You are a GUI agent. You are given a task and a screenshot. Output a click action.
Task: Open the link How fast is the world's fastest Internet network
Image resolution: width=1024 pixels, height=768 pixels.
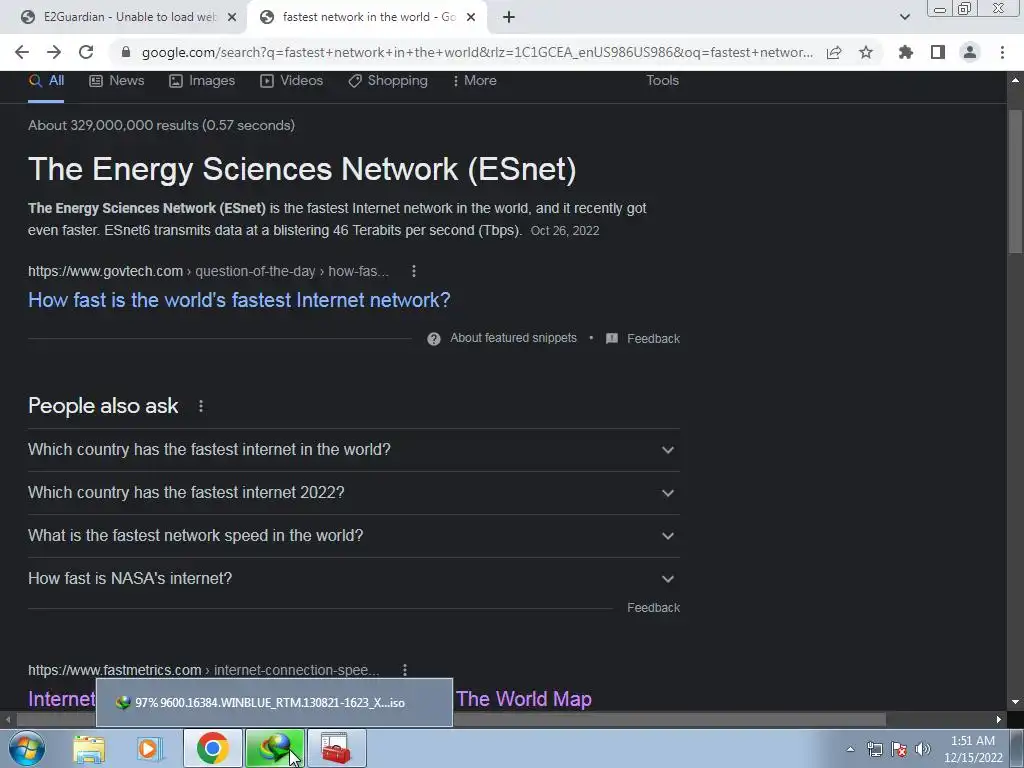click(239, 300)
